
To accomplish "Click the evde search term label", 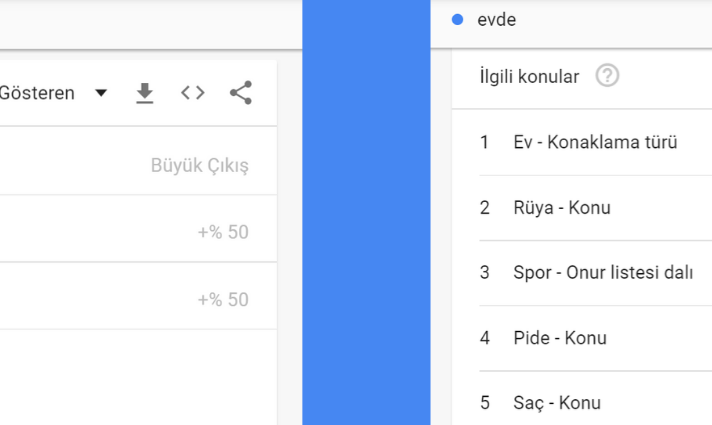I will click(x=496, y=20).
